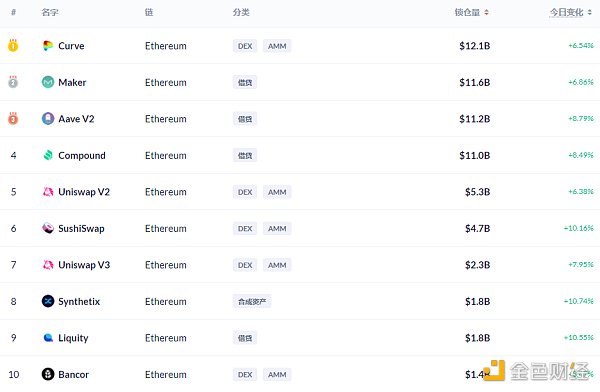Click the Curve rainbow logo icon

point(48,46)
